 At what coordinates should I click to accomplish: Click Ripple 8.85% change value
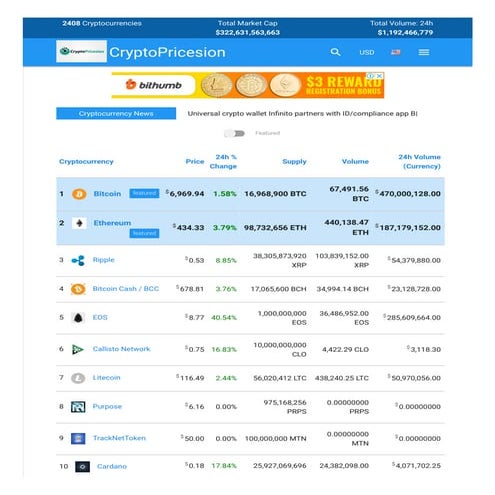click(226, 260)
